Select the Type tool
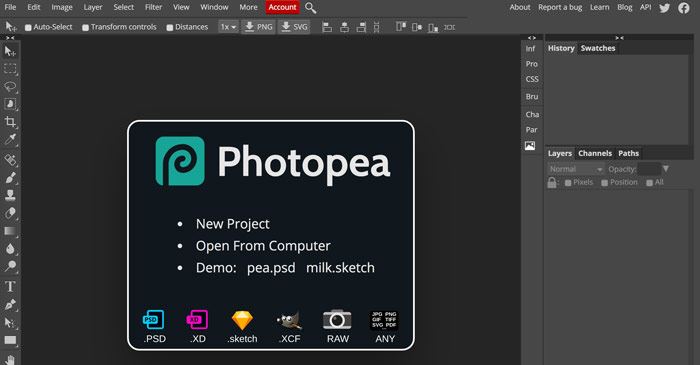The width and height of the screenshot is (700, 365). tap(10, 286)
